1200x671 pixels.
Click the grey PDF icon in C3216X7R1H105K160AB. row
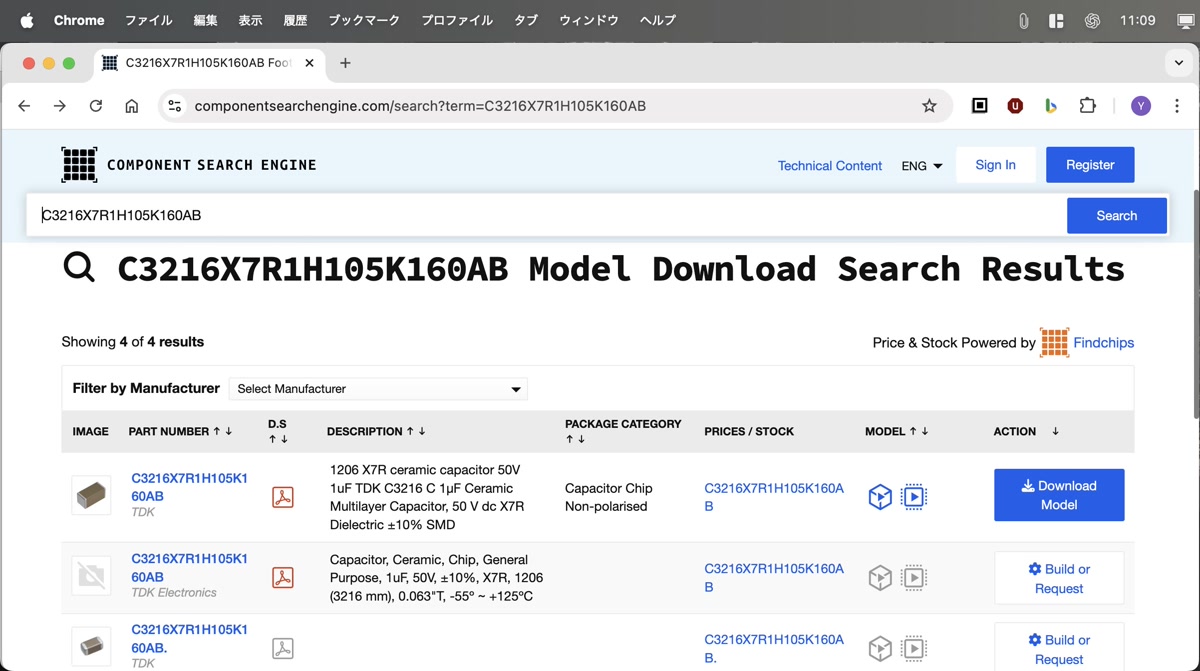click(x=283, y=648)
